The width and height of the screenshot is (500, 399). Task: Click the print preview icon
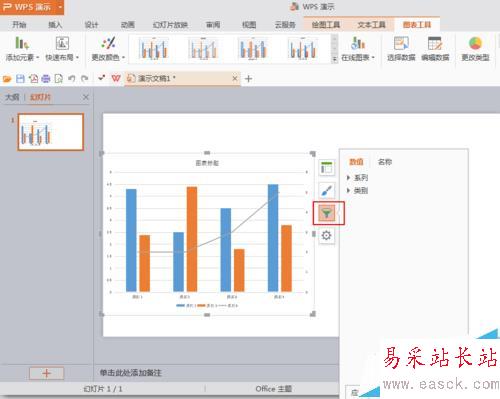pyautogui.click(x=59, y=79)
